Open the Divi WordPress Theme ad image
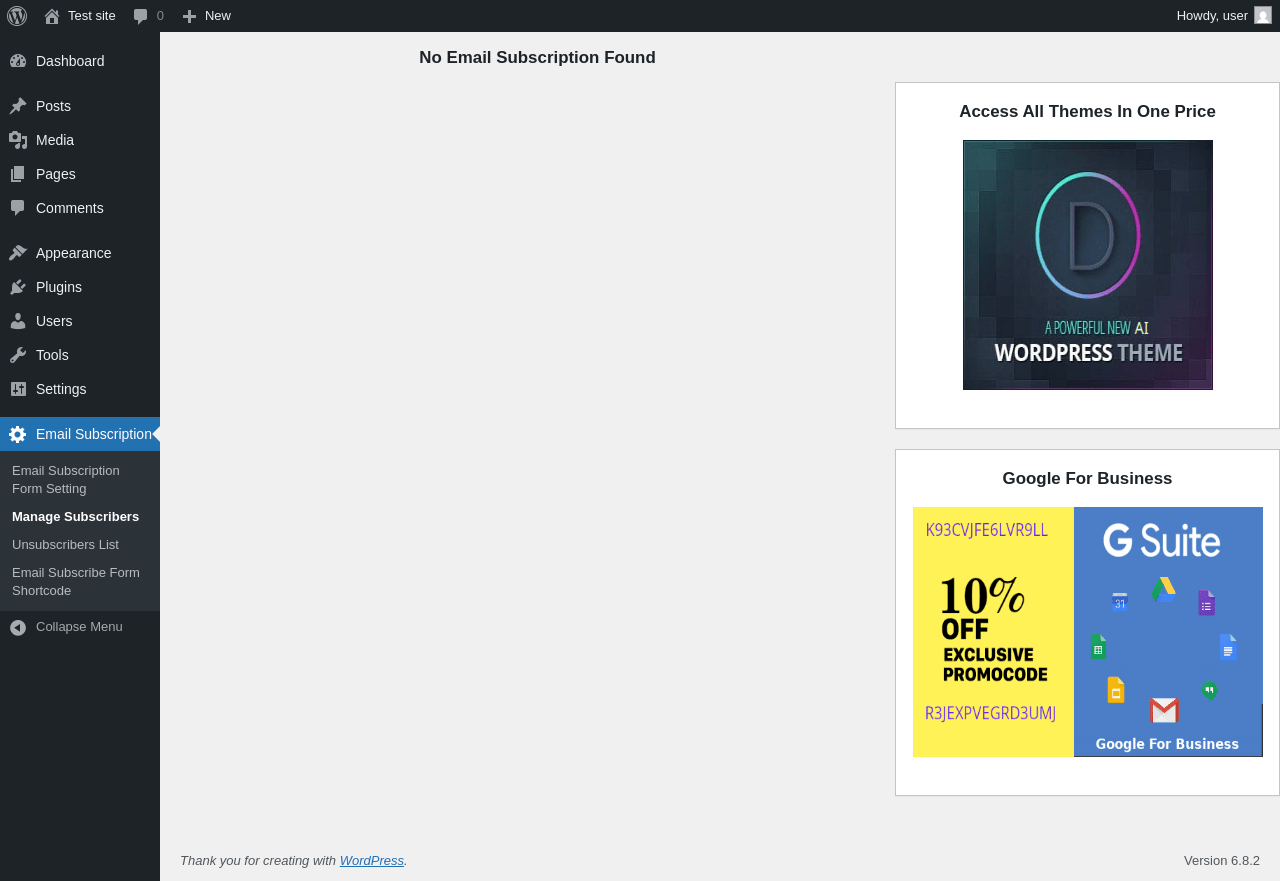This screenshot has height=881, width=1280. (1088, 265)
